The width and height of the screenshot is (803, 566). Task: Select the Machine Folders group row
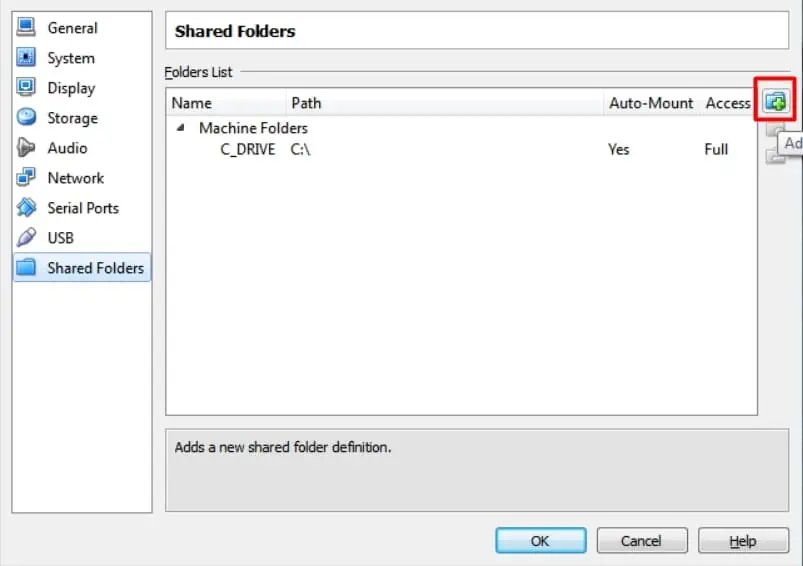(253, 128)
